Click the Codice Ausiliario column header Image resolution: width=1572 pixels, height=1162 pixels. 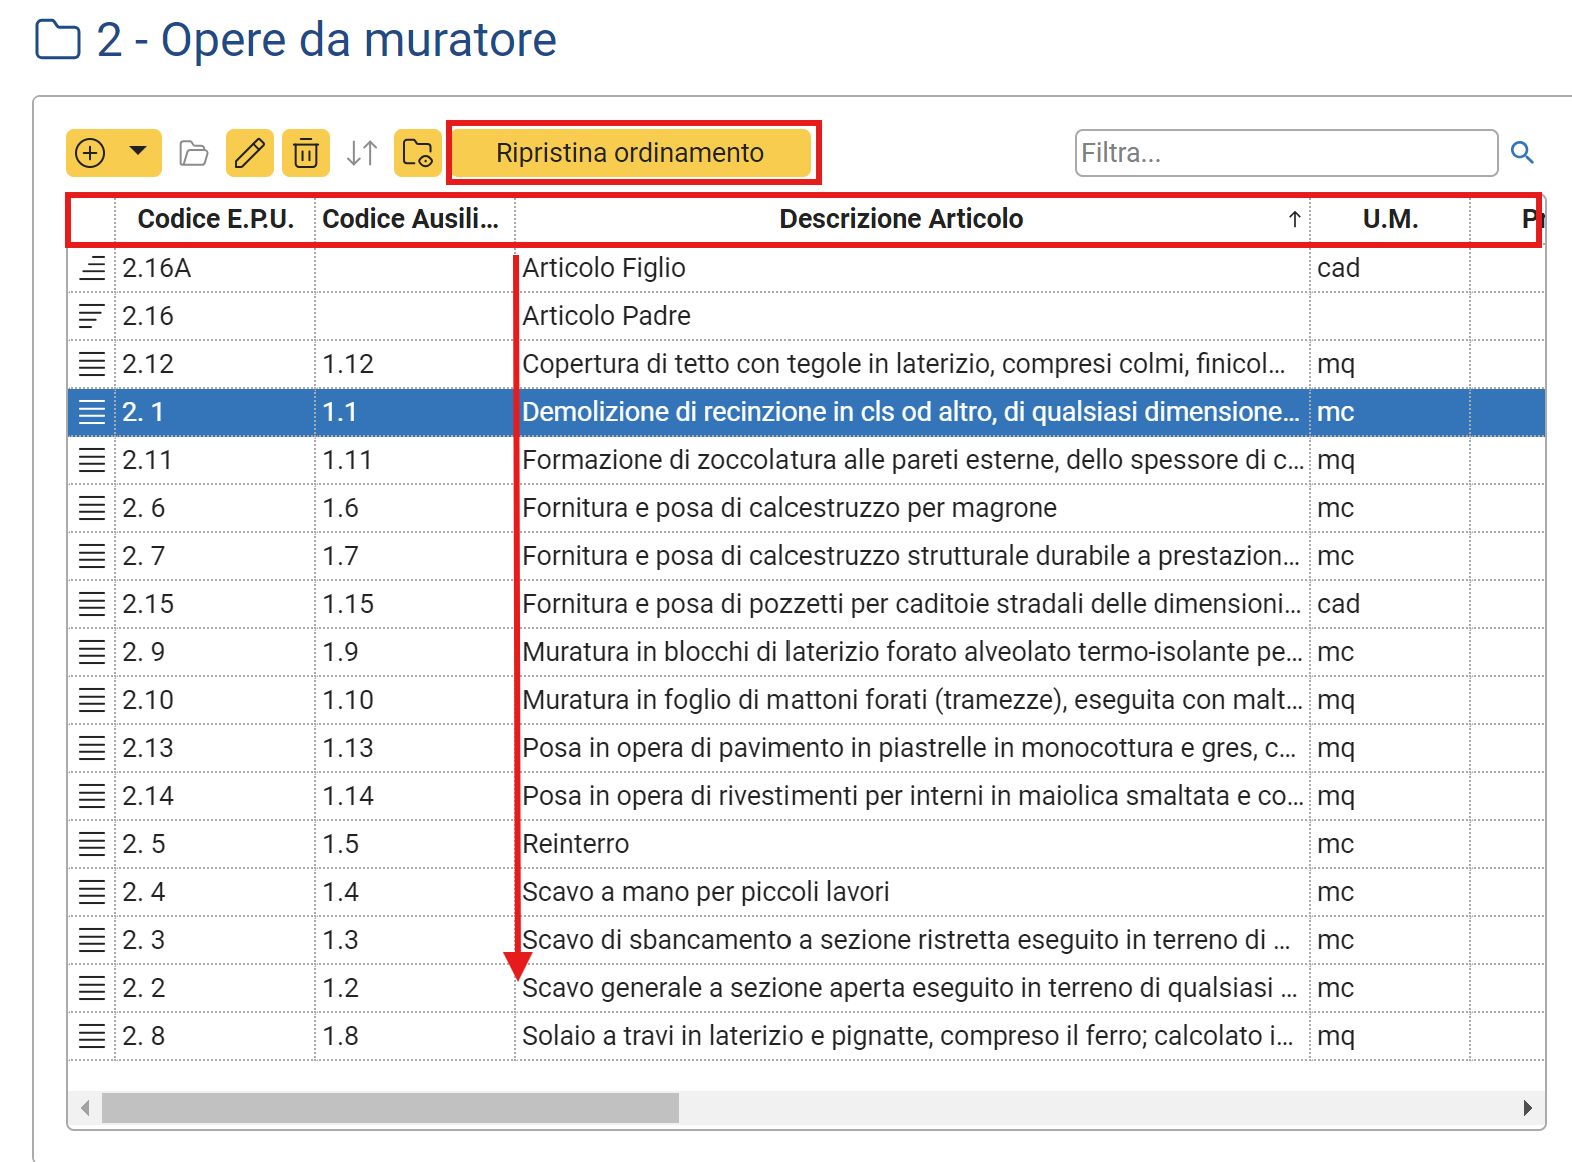point(410,219)
